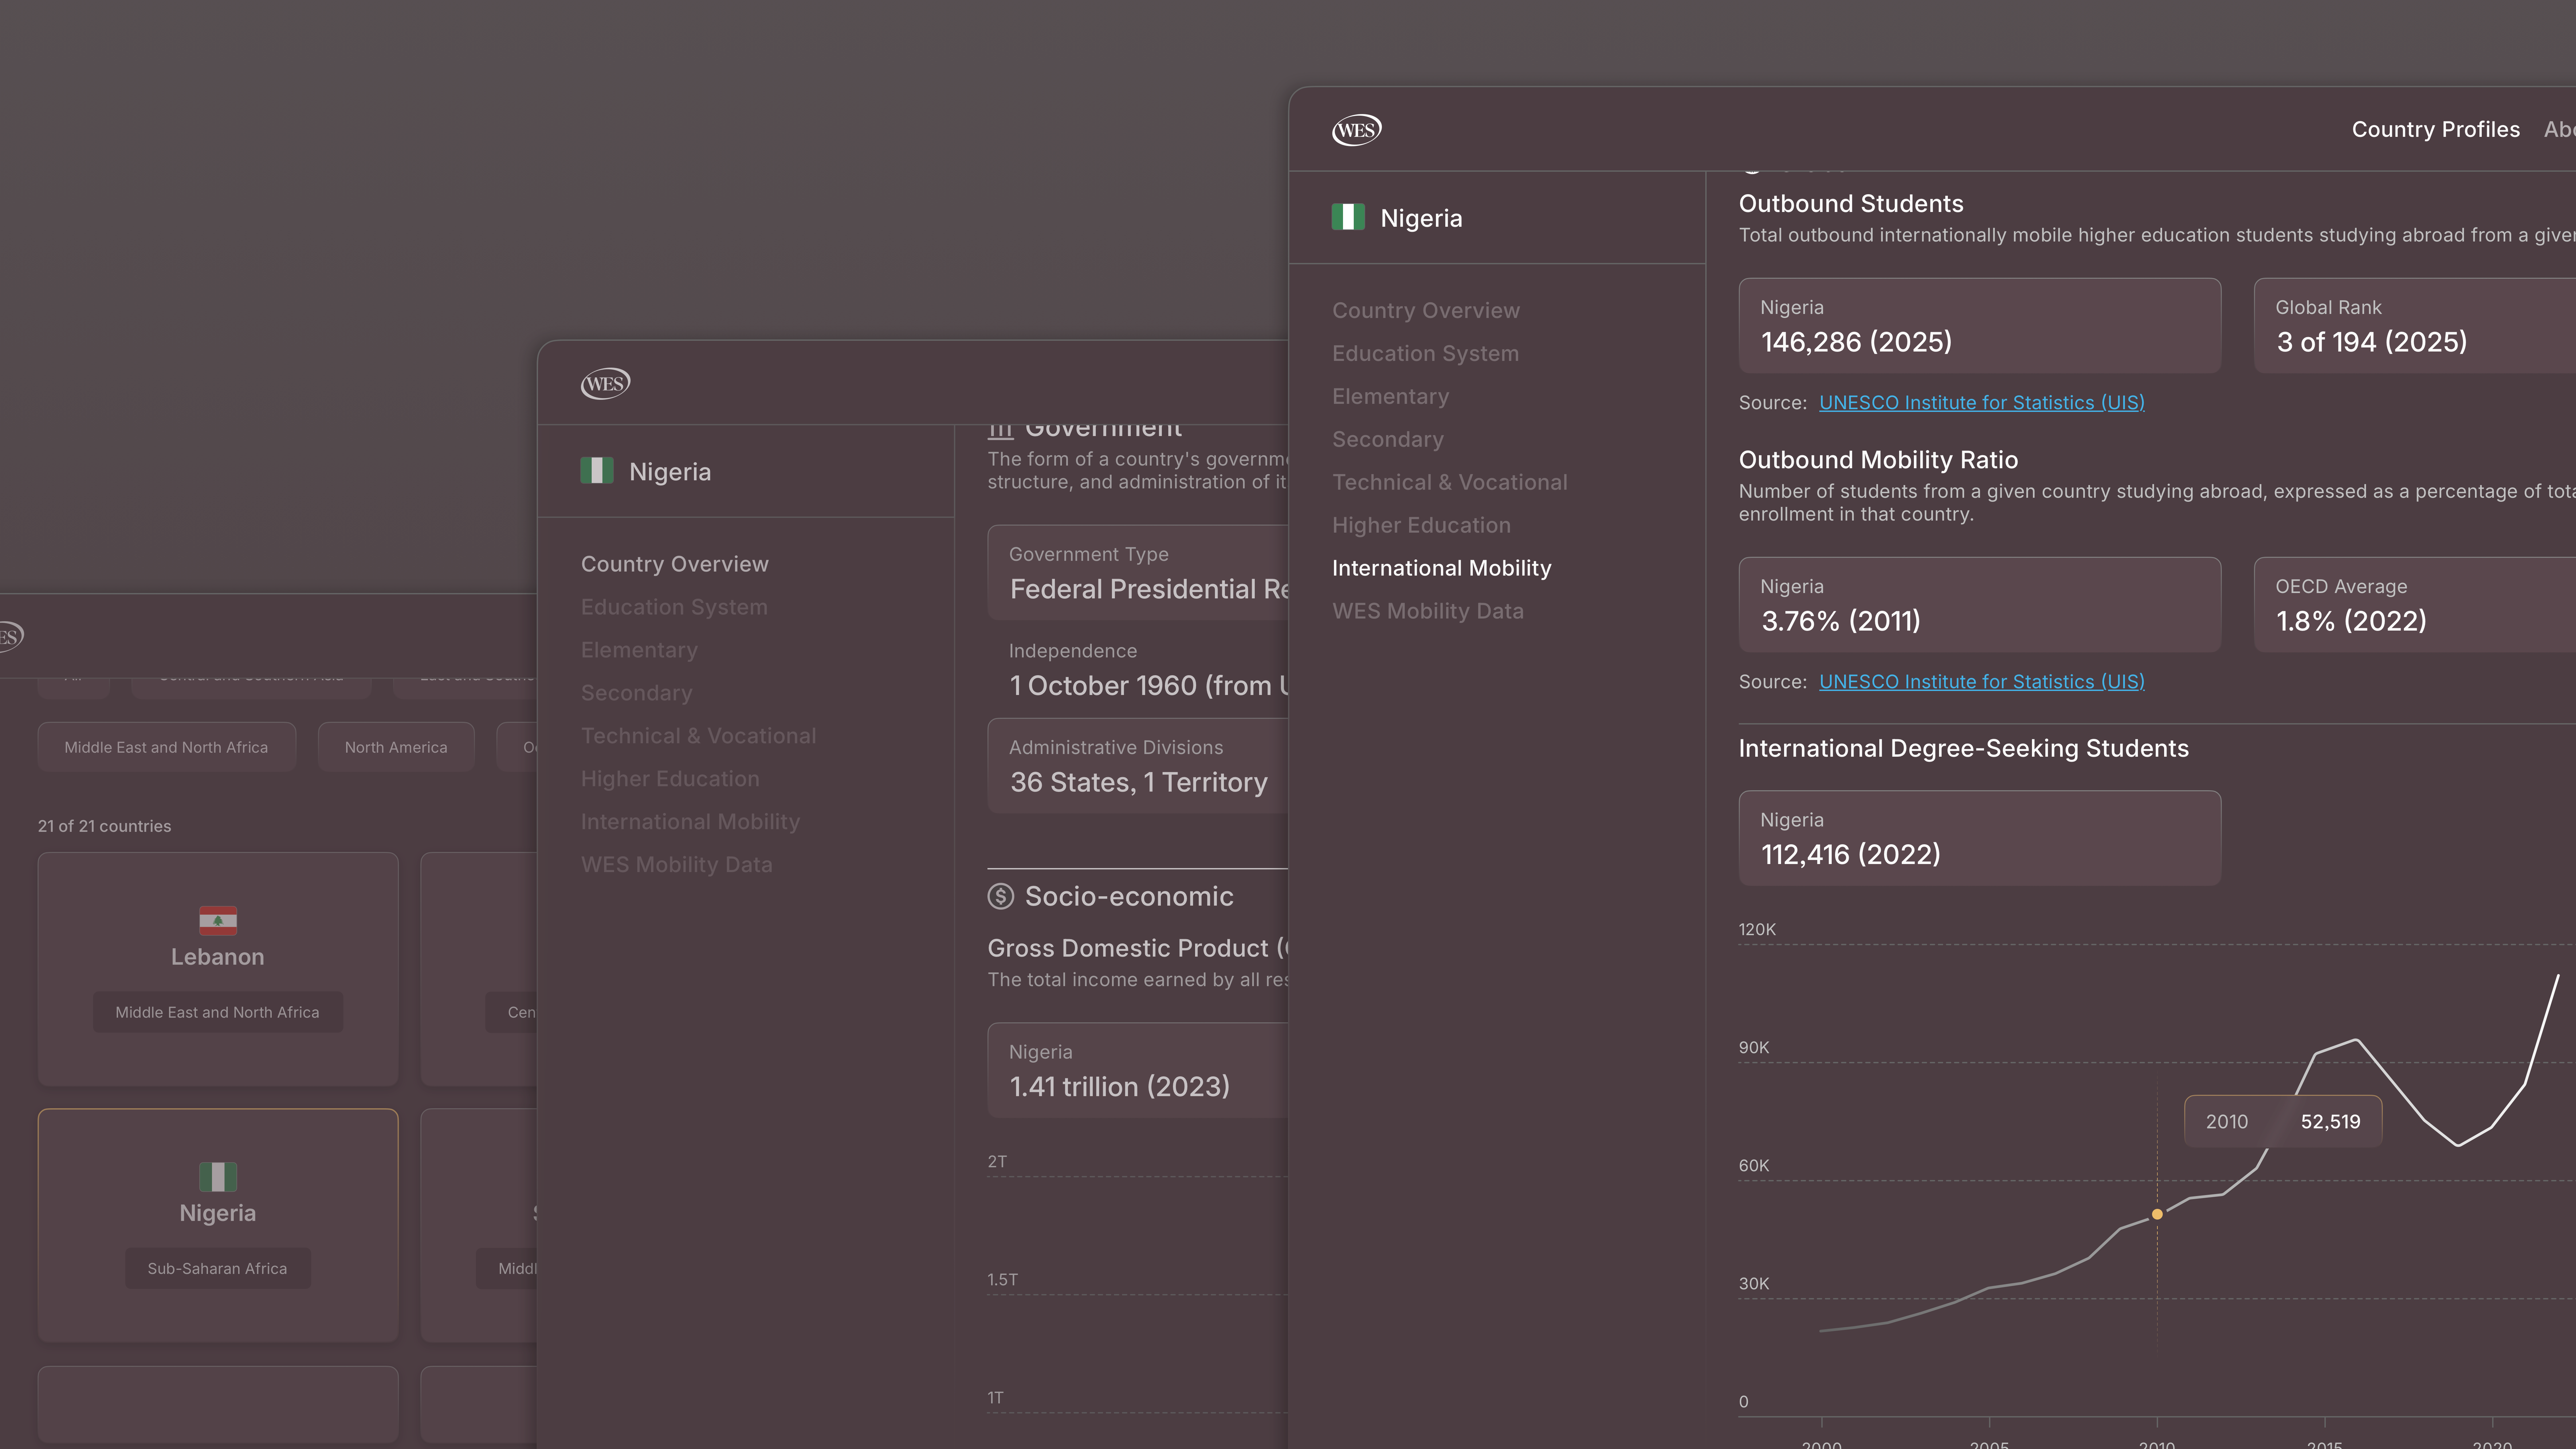Click the WES logo in the front window
Screen dimensions: 2576x1449
tap(1357, 130)
